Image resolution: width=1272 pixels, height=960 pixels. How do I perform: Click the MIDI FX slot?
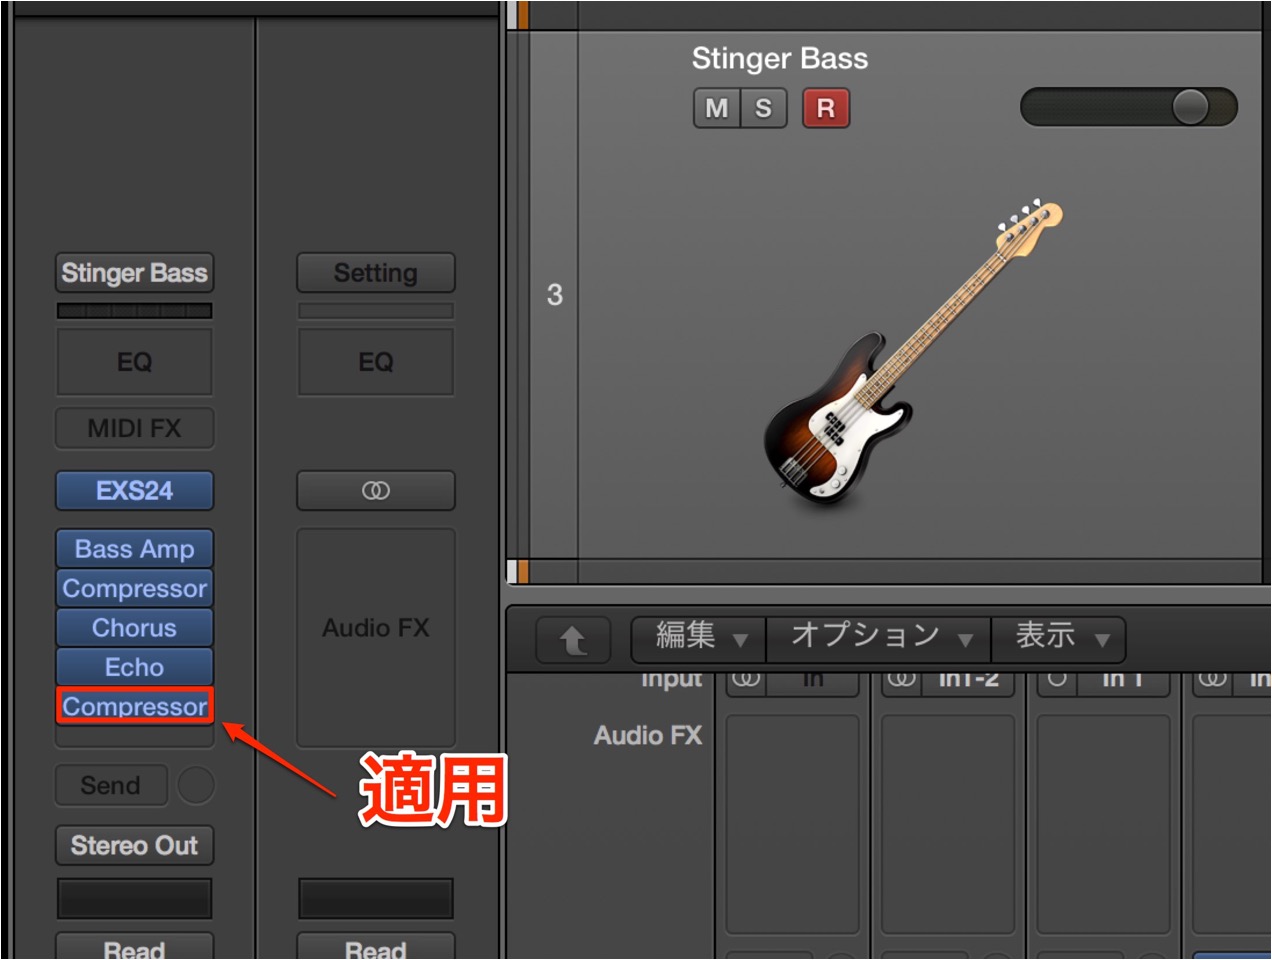134,428
